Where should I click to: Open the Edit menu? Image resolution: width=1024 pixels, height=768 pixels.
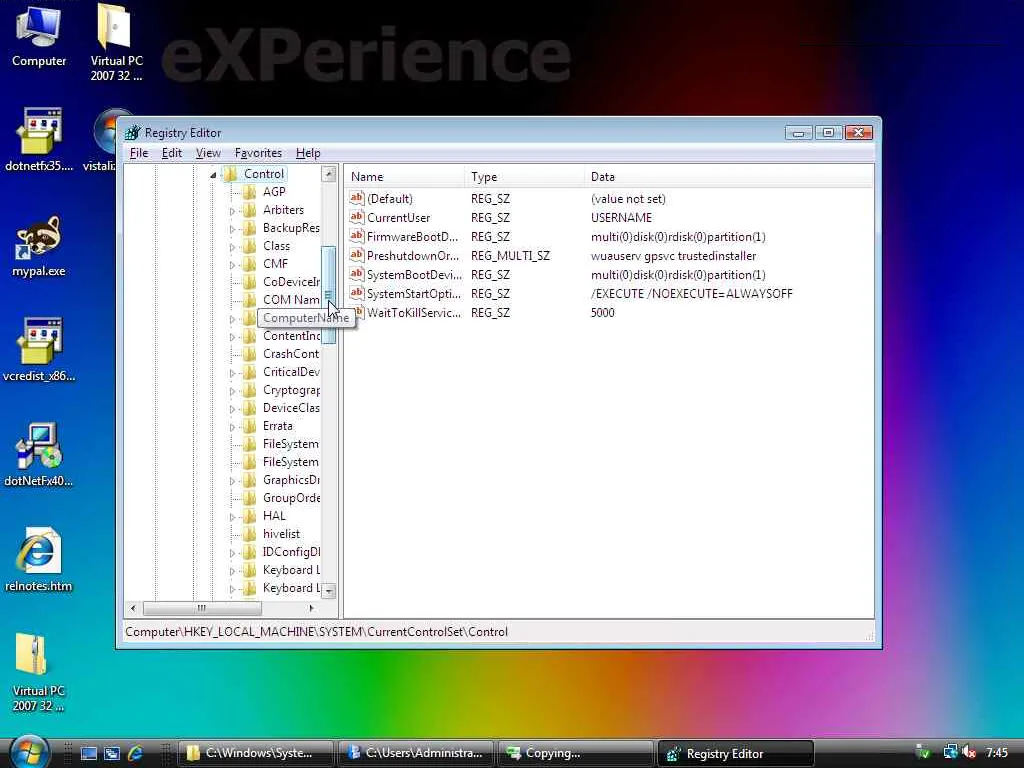[x=172, y=153]
